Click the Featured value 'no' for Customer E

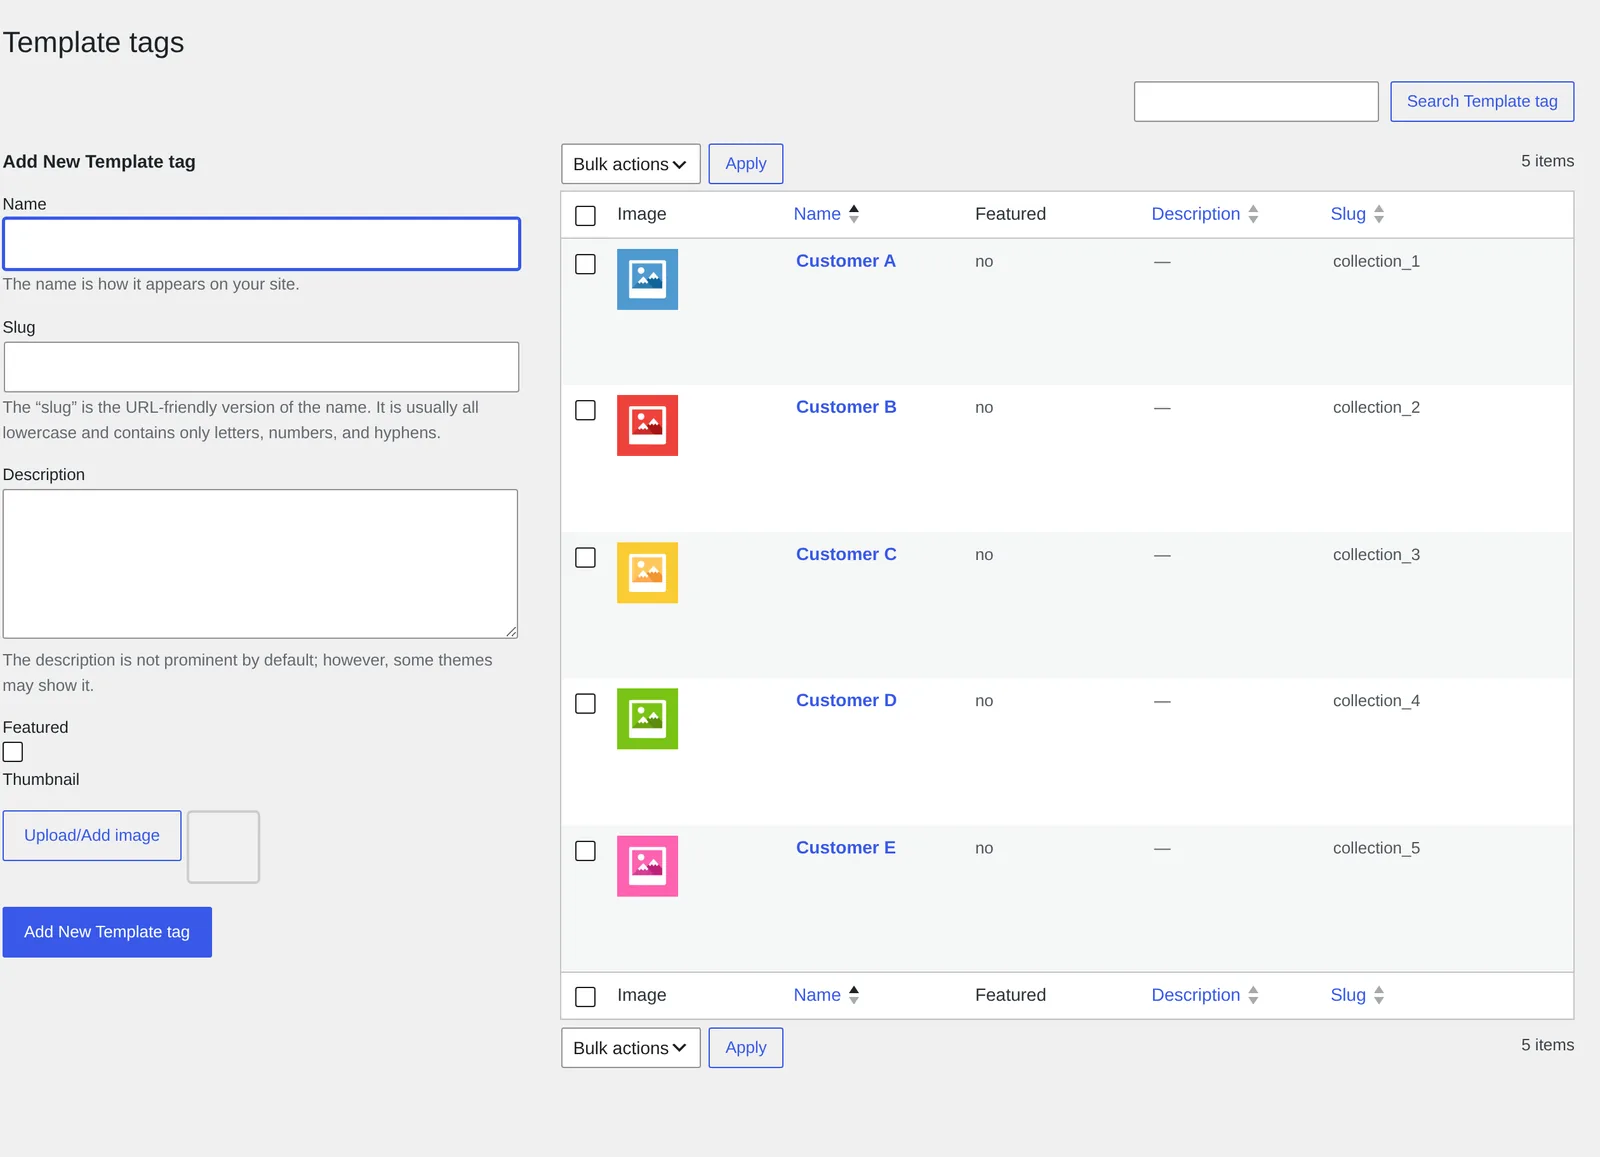(x=984, y=849)
